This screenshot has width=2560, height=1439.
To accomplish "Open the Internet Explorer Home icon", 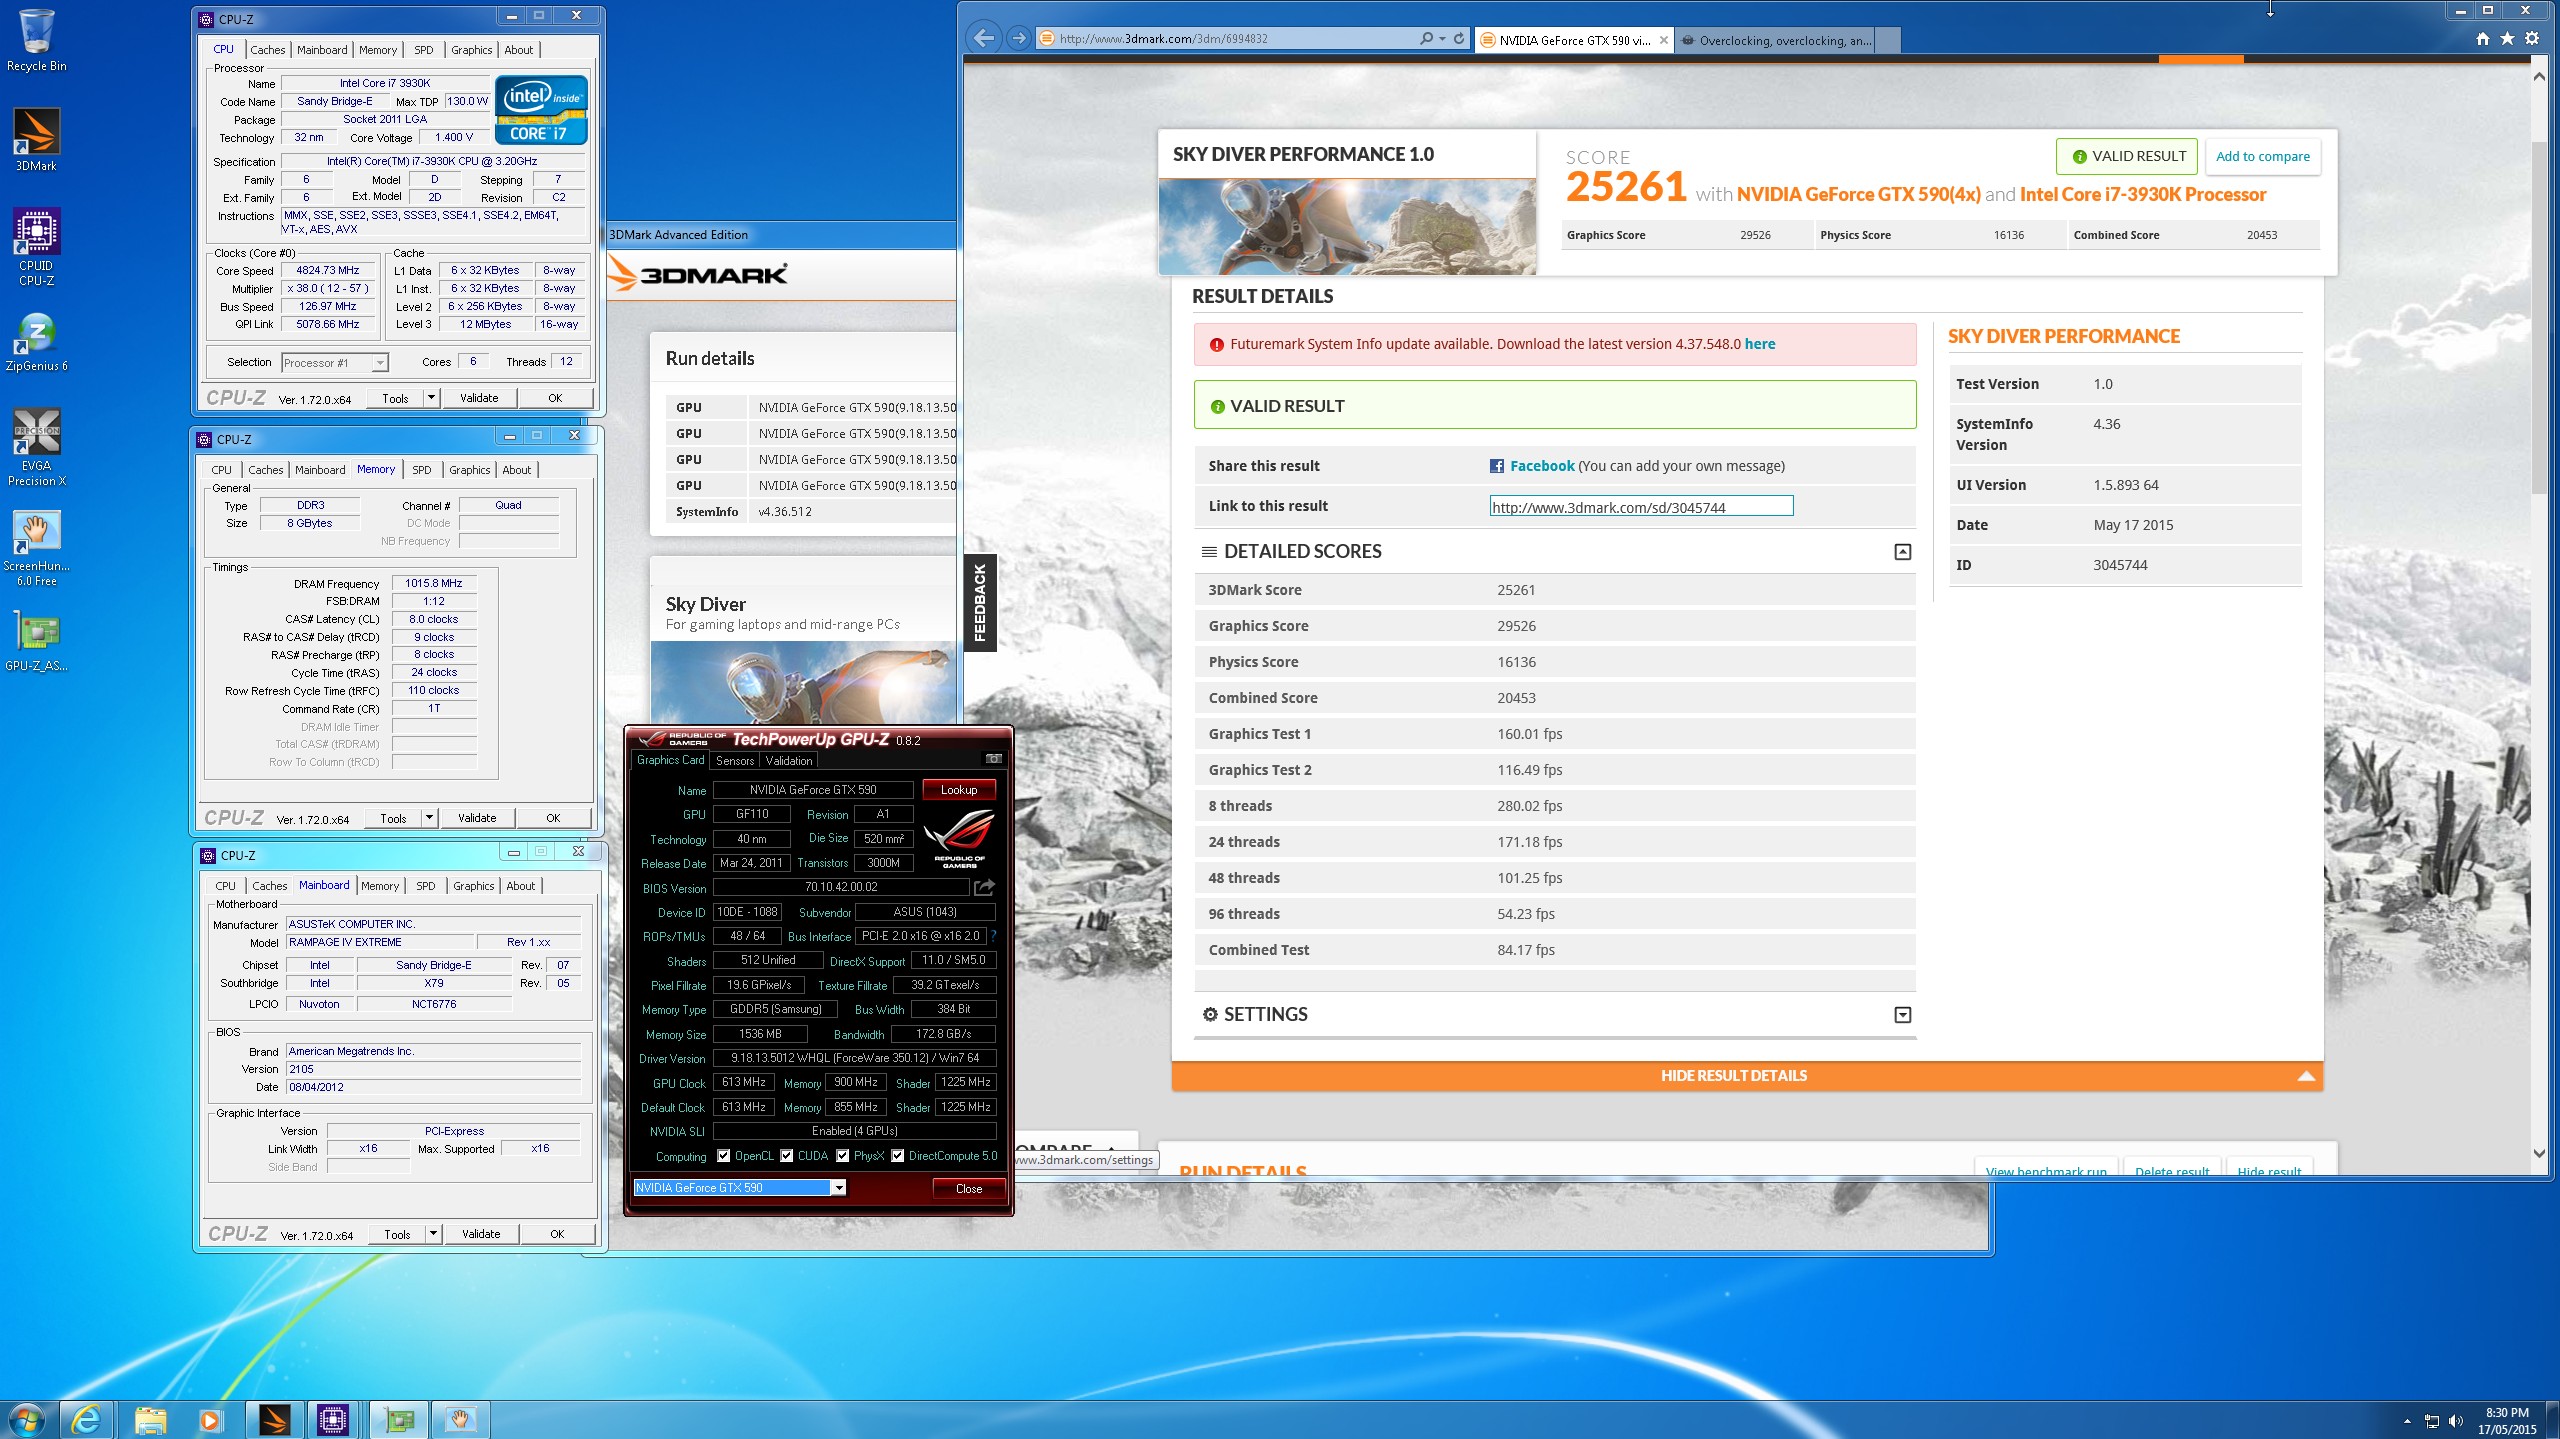I will tap(2483, 39).
